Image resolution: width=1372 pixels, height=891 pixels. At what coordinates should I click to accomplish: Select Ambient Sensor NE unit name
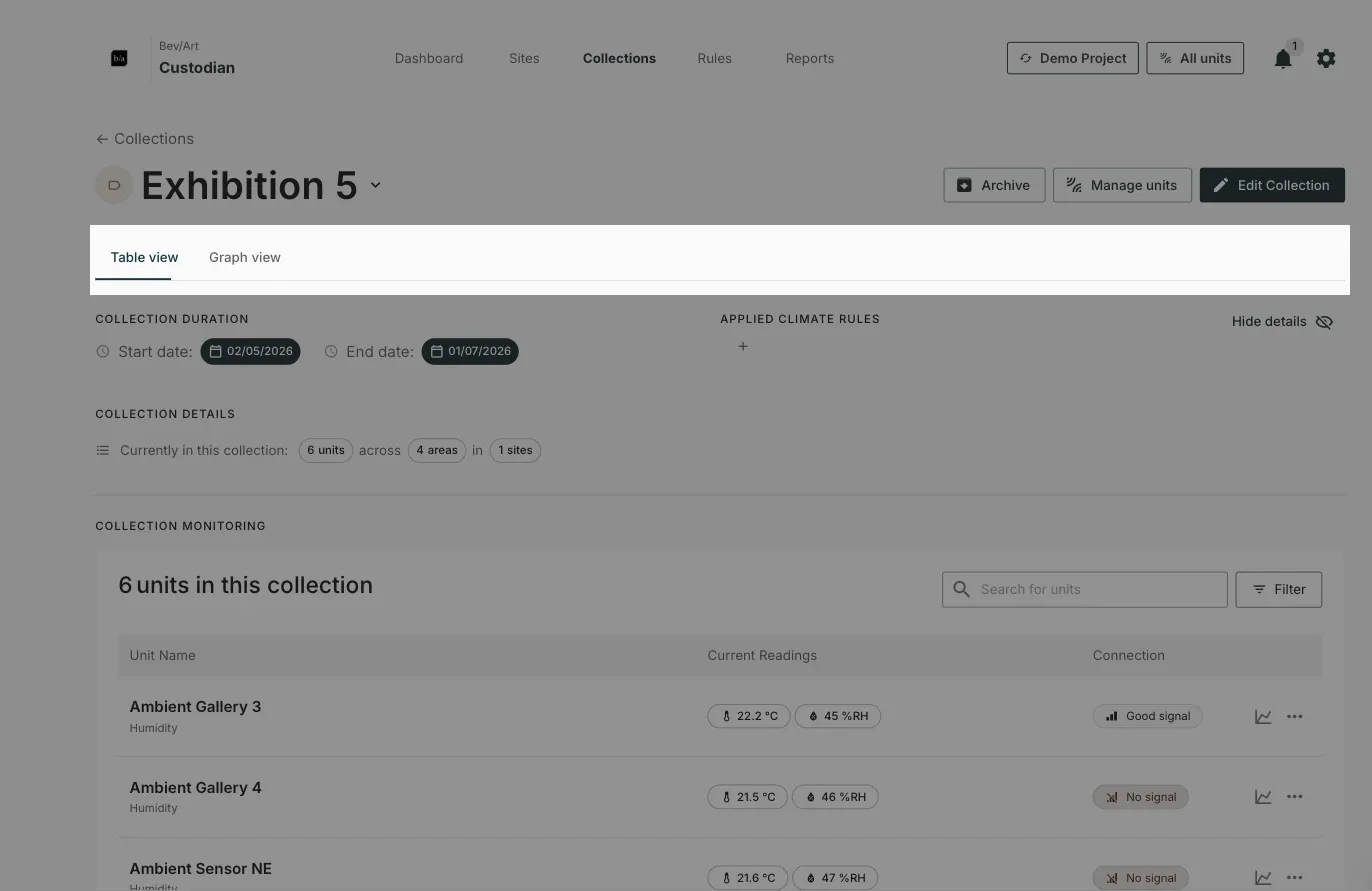coord(200,869)
